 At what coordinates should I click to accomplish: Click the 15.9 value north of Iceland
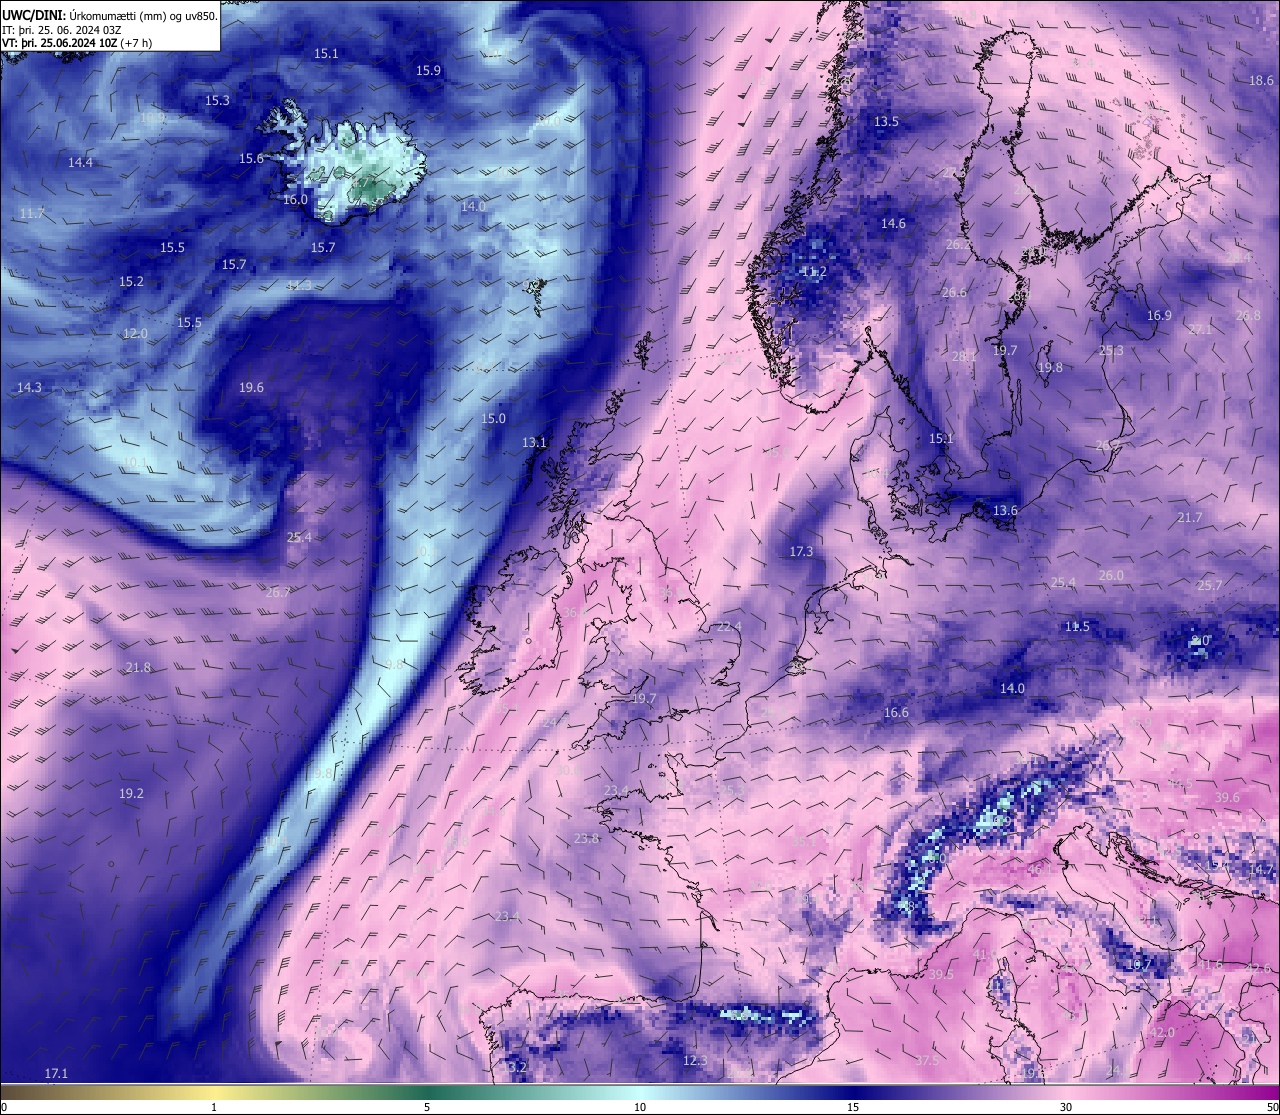click(428, 70)
